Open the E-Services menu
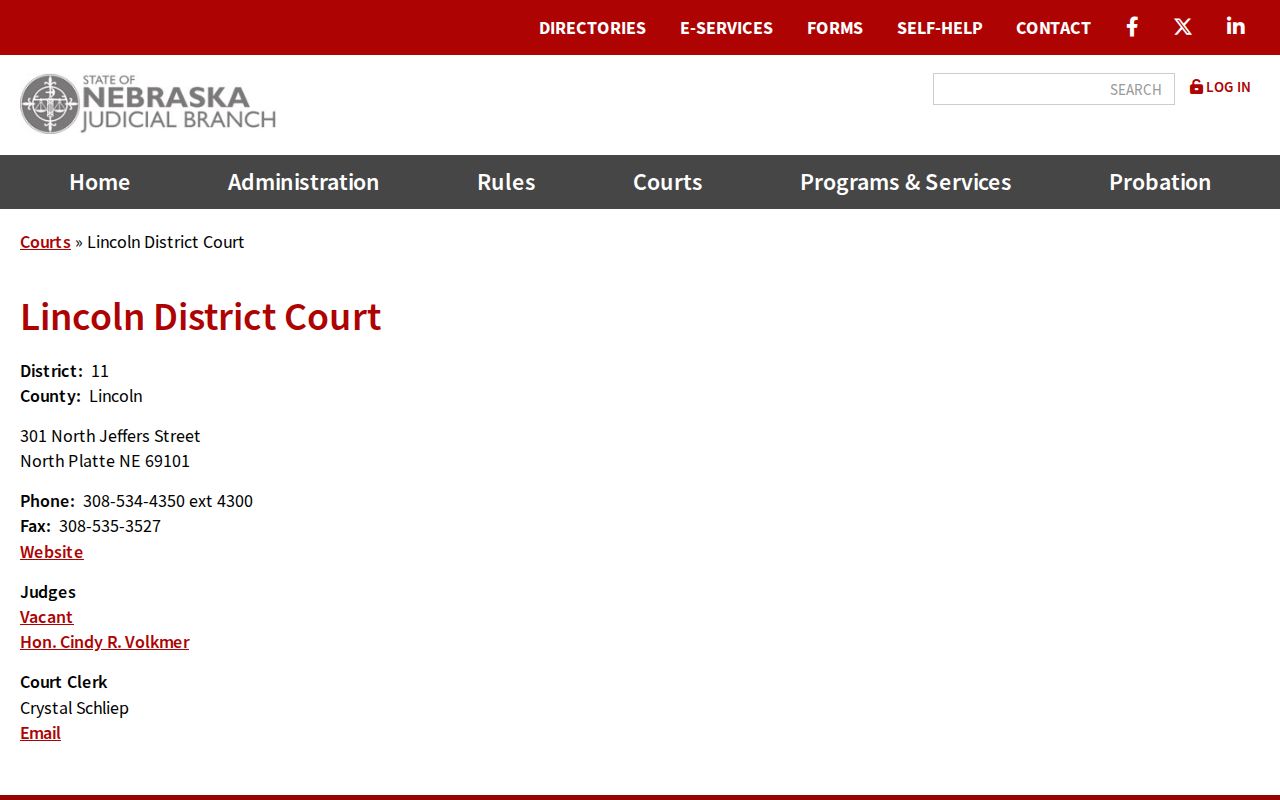 pyautogui.click(x=726, y=28)
